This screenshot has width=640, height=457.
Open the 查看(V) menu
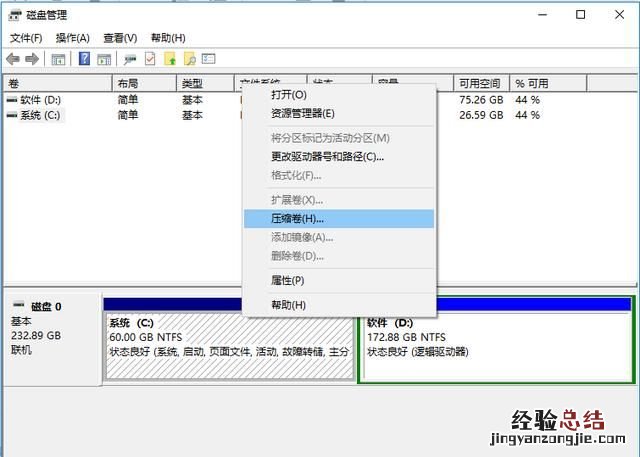coord(120,38)
